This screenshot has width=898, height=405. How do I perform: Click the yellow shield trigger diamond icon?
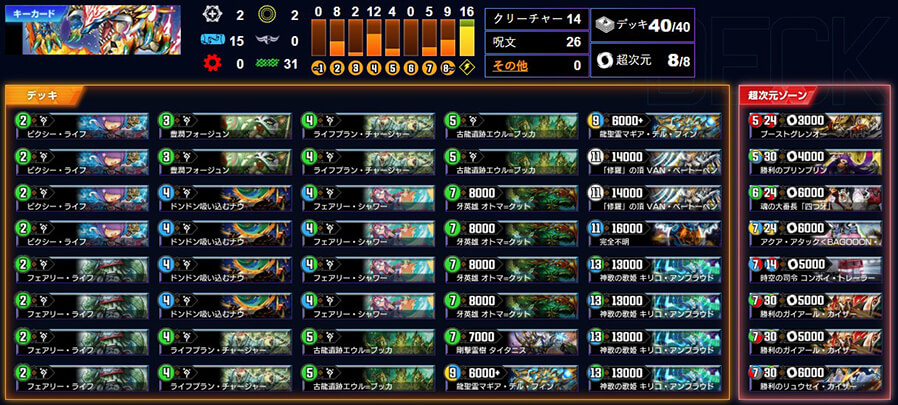[467, 68]
